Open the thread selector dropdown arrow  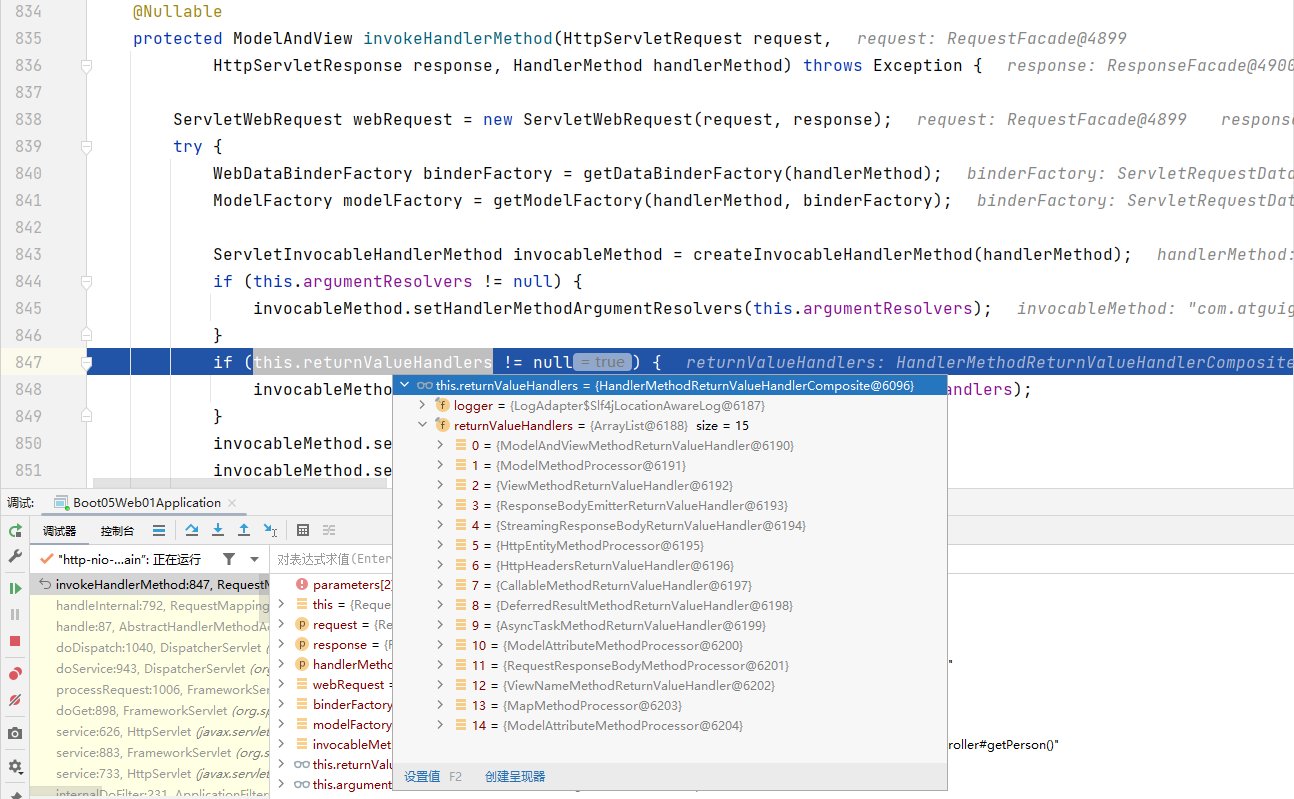click(x=254, y=559)
